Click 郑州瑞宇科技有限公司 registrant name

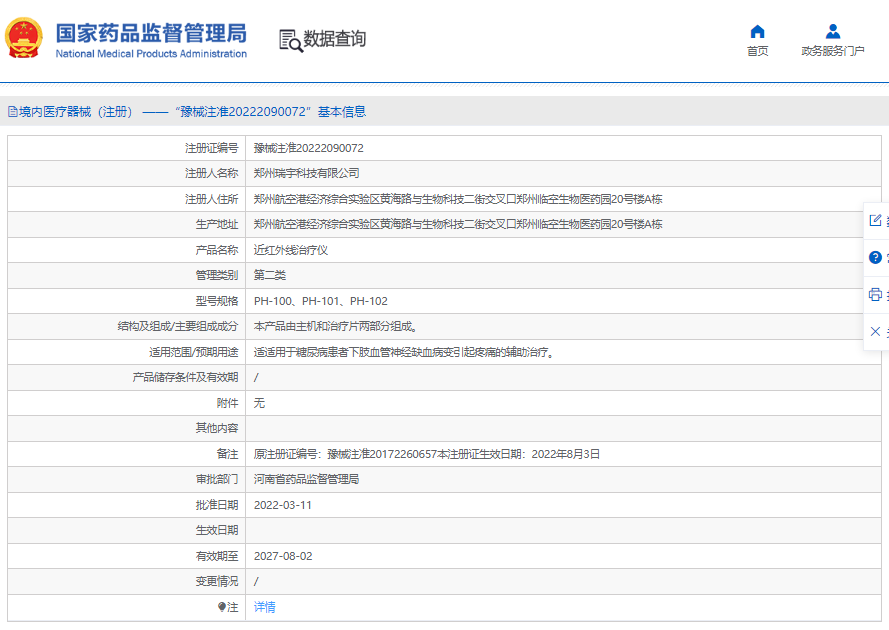(x=306, y=174)
